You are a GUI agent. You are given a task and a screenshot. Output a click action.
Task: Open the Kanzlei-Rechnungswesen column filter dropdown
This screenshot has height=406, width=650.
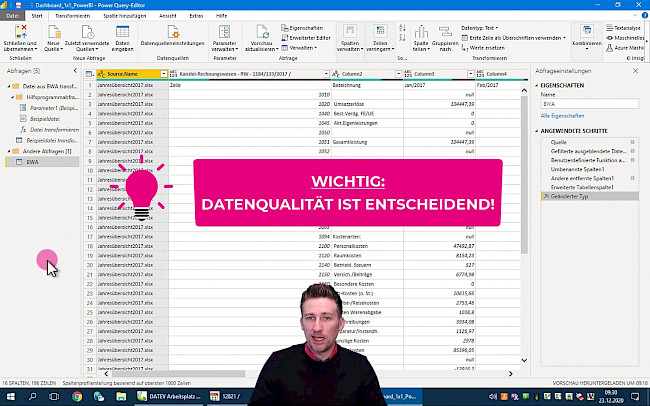pos(326,74)
